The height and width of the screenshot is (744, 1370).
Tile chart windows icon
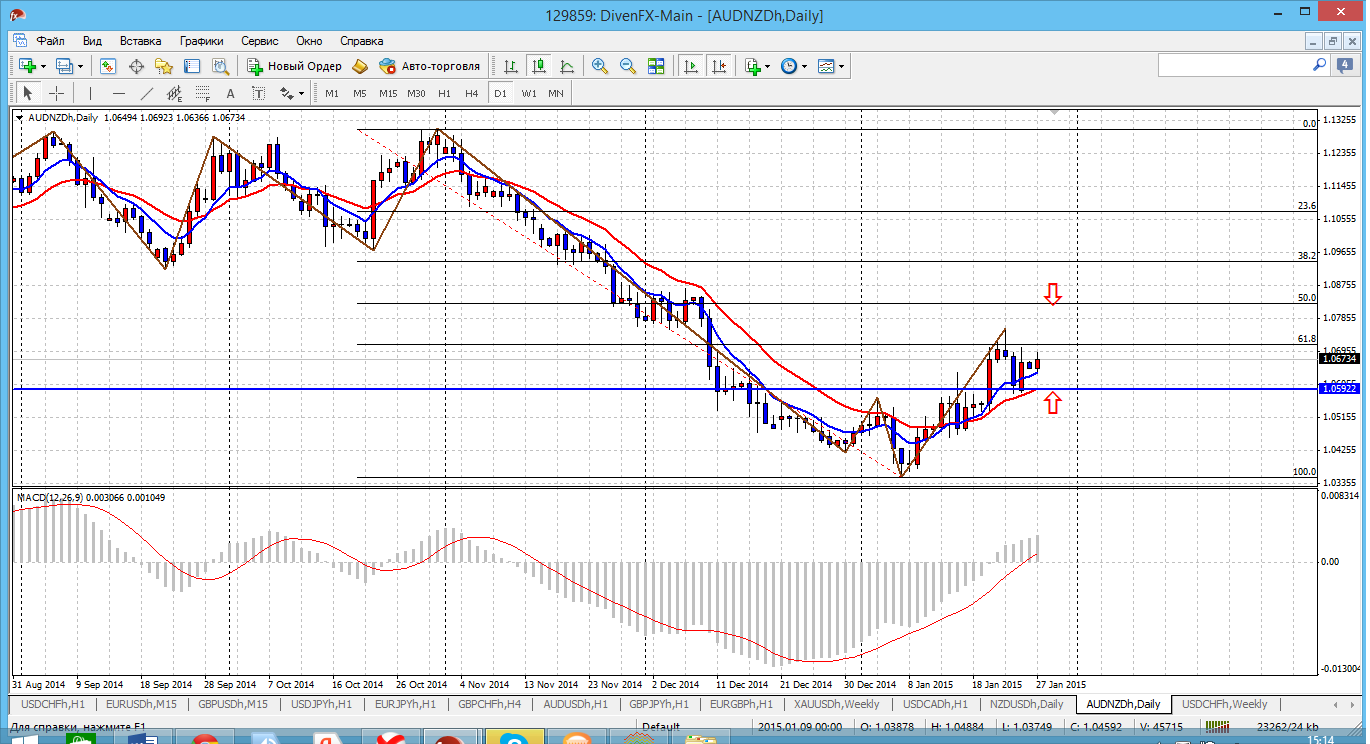(656, 66)
